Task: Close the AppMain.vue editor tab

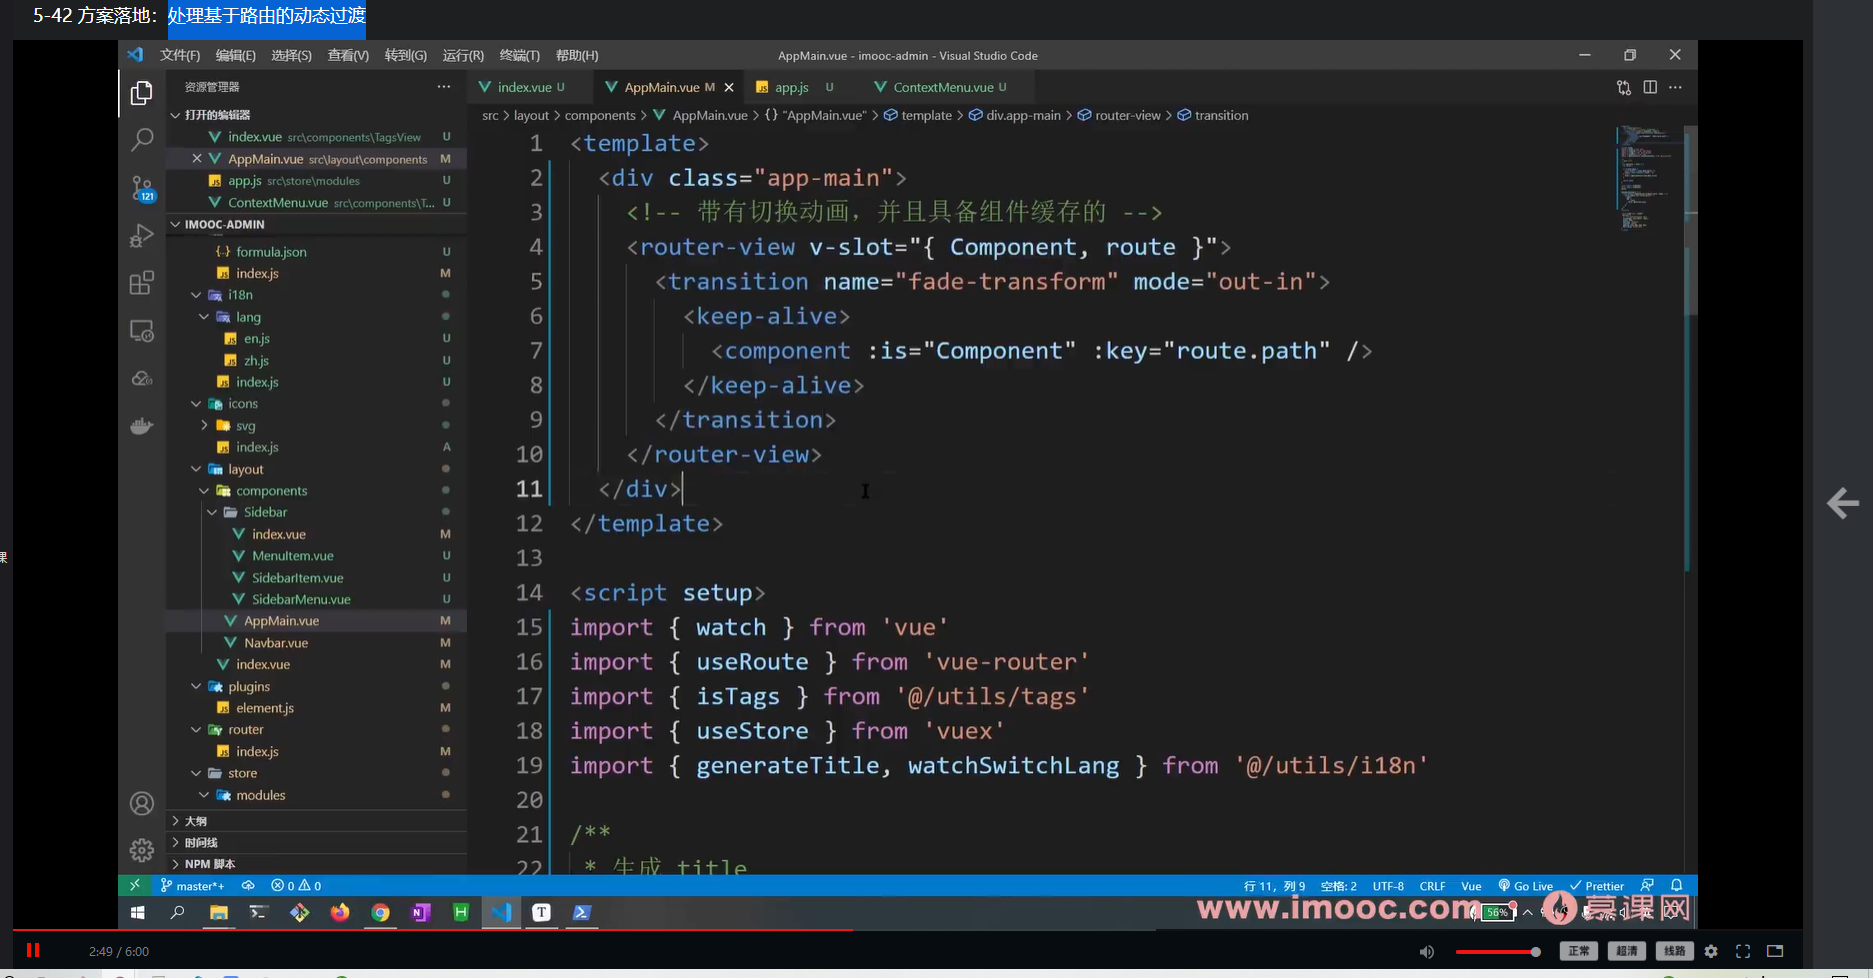Action: (x=729, y=88)
